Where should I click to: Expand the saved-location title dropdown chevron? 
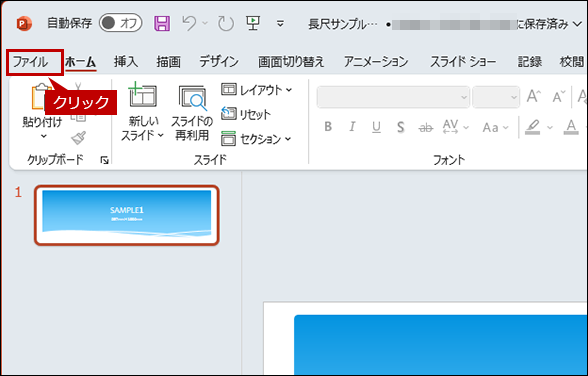click(577, 24)
